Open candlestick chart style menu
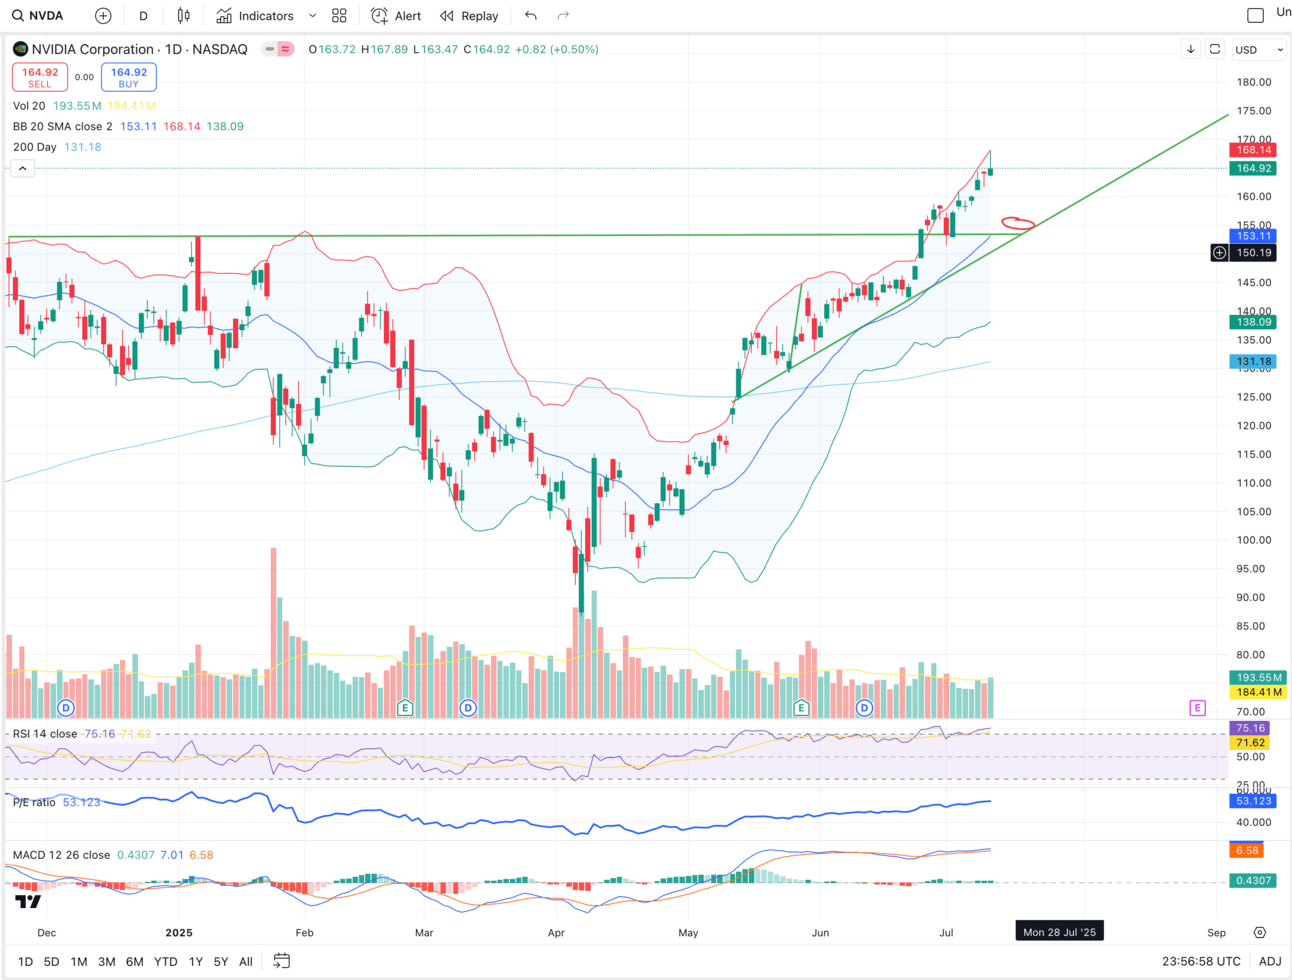 tap(183, 16)
